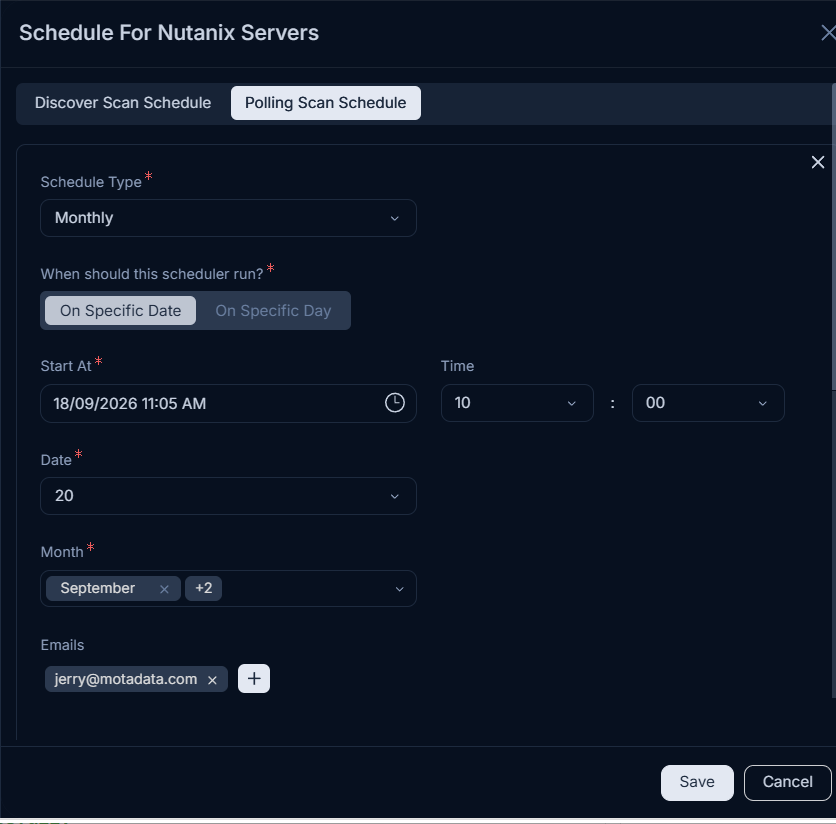
Task: Click the dialog's vertical scrollbar
Action: [833, 237]
